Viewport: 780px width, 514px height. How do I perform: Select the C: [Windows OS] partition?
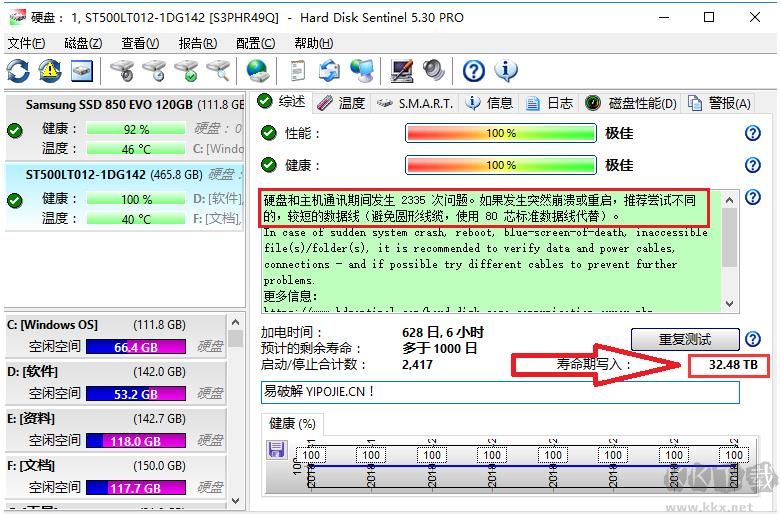115,336
